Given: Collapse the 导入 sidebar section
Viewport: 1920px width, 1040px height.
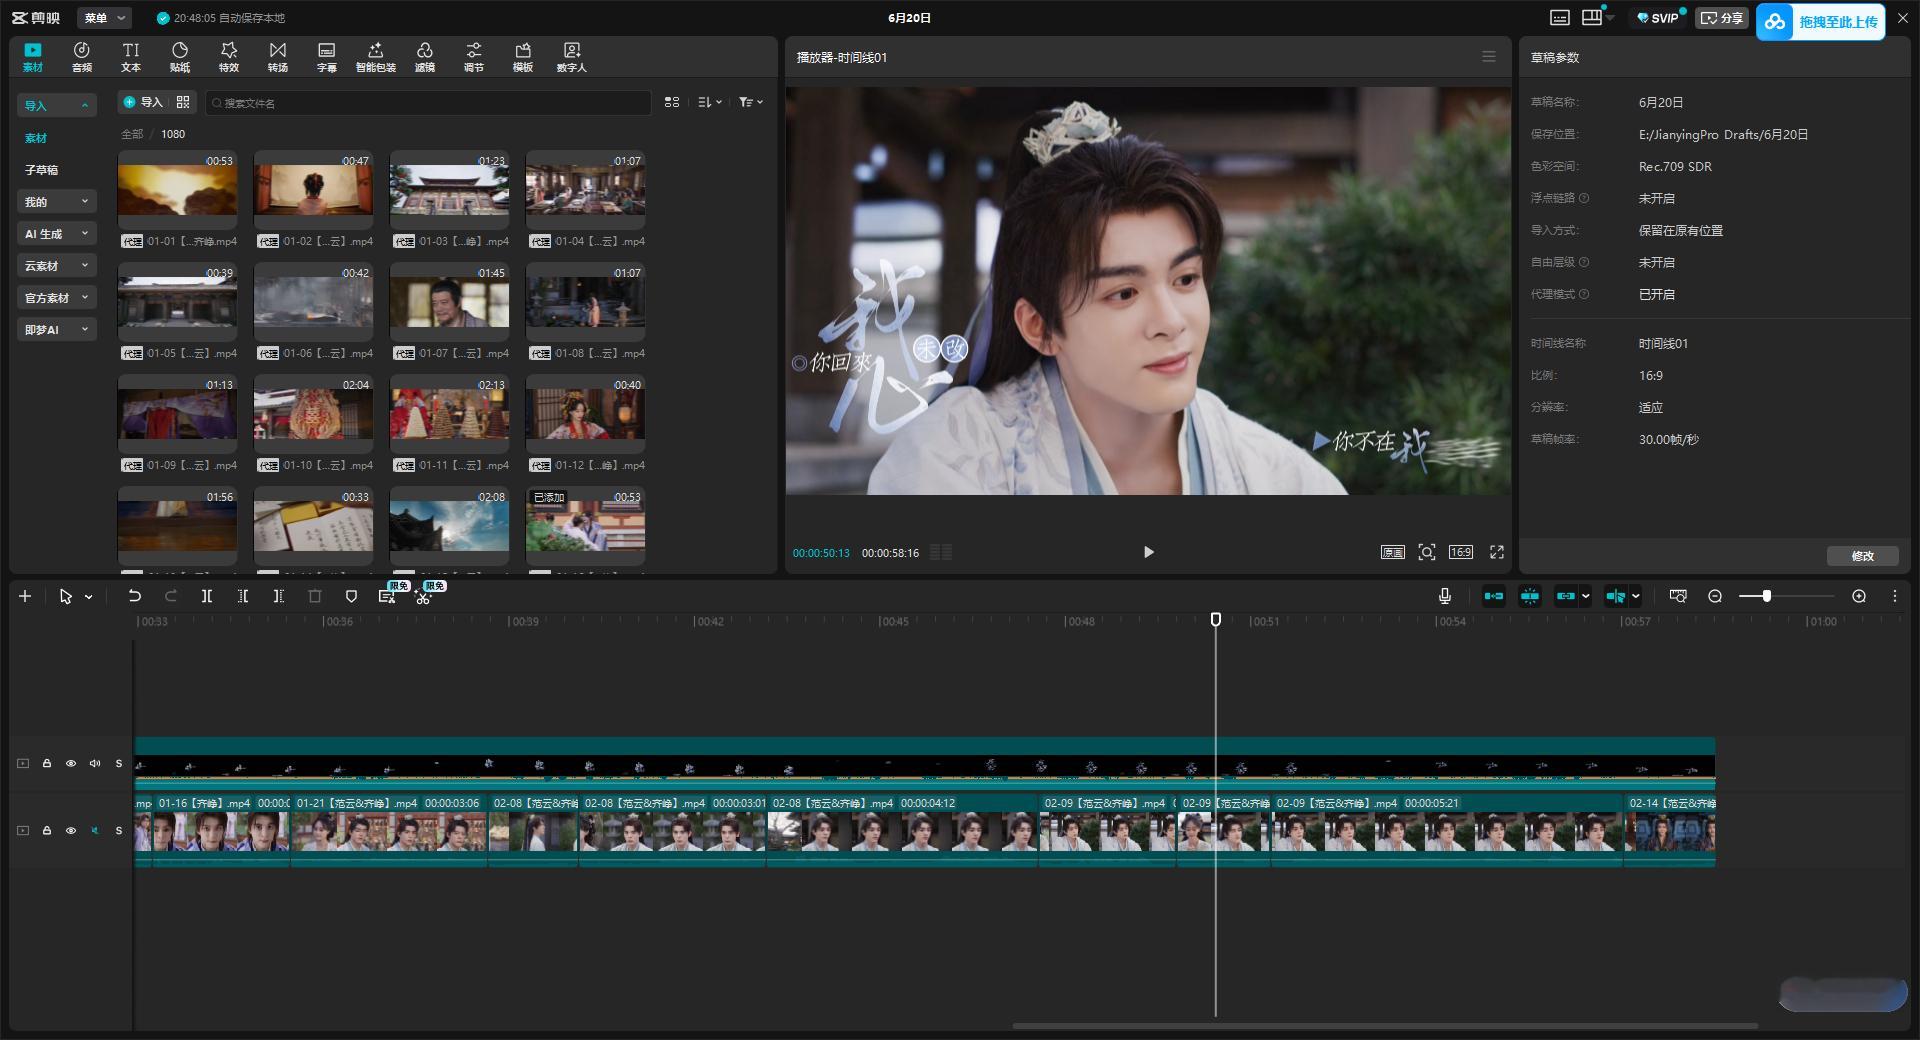Looking at the screenshot, I should point(56,105).
